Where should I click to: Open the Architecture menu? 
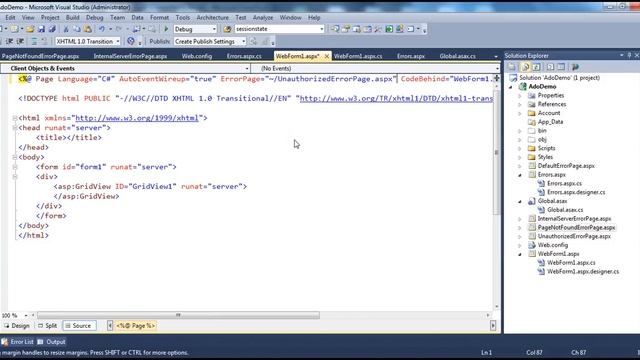coord(212,18)
